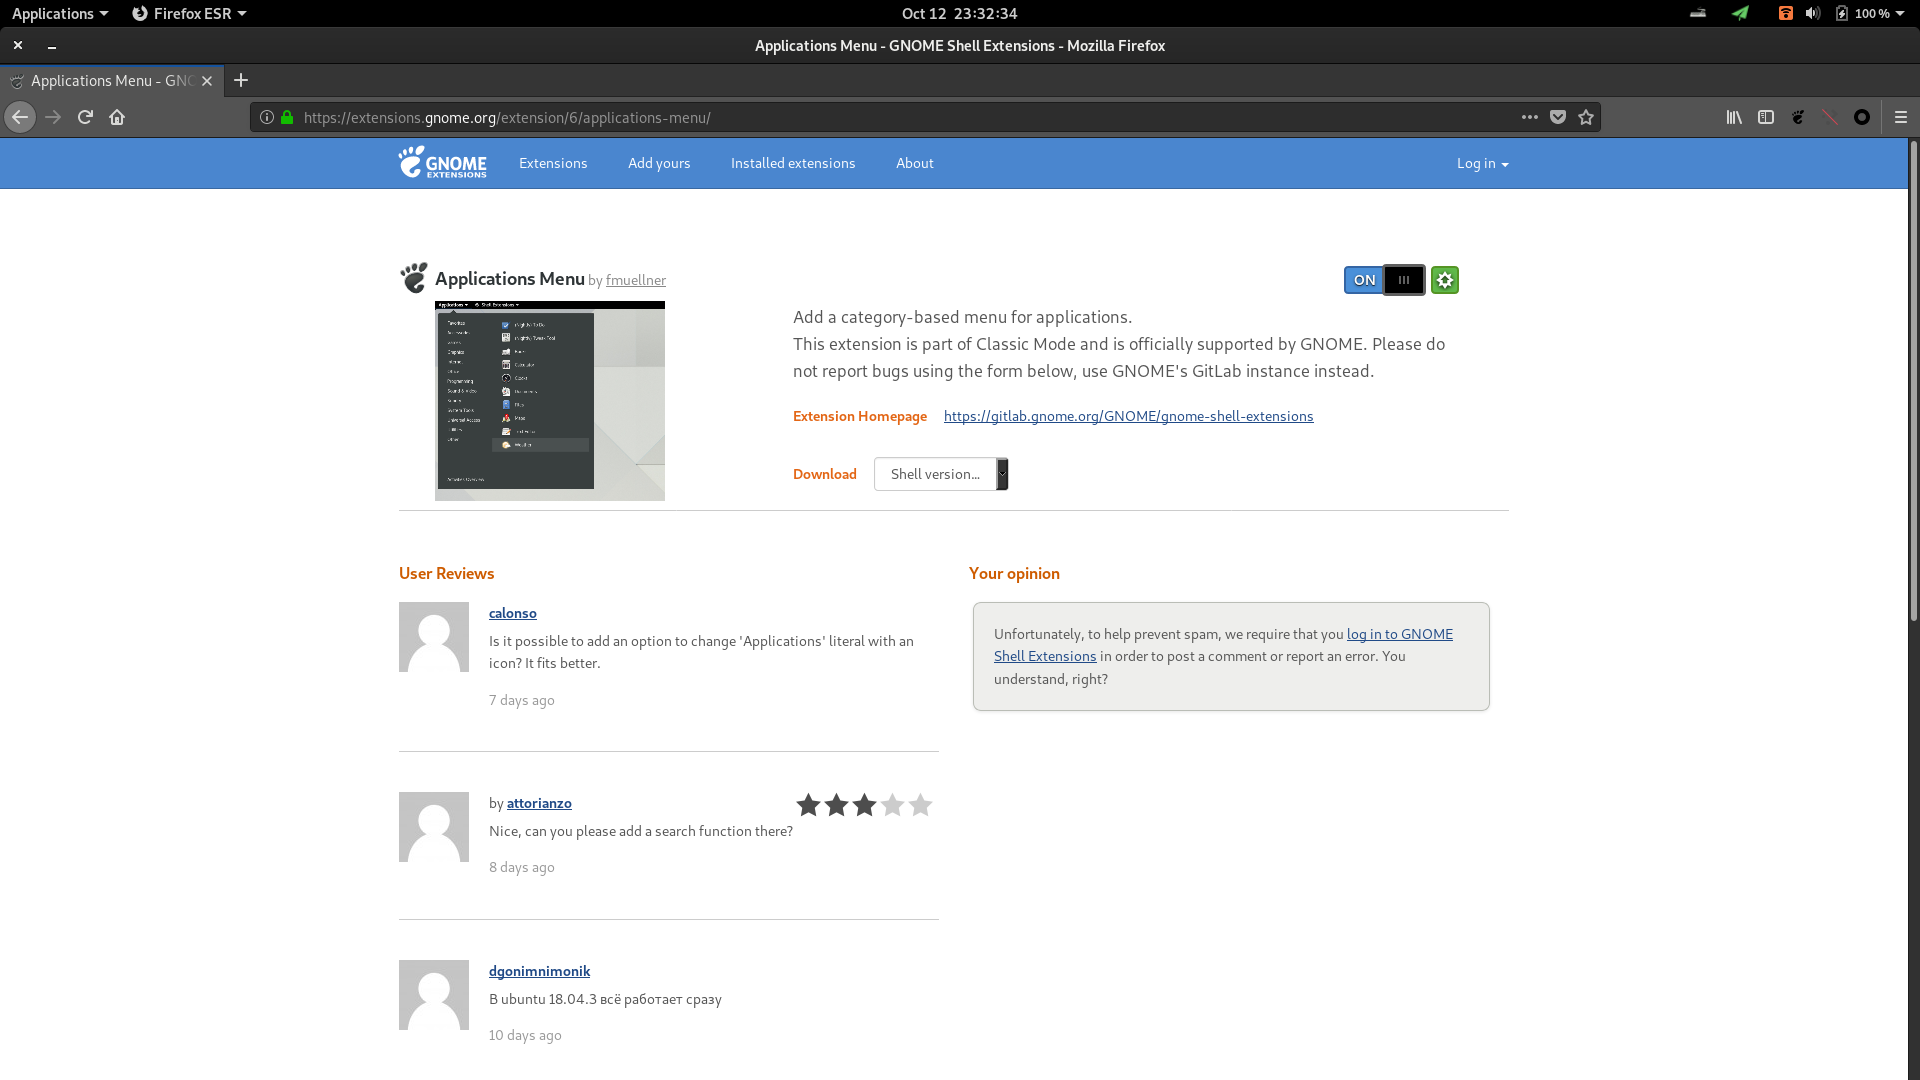Enable the Applications Menu extension settings
The height and width of the screenshot is (1080, 1920).
(1444, 280)
